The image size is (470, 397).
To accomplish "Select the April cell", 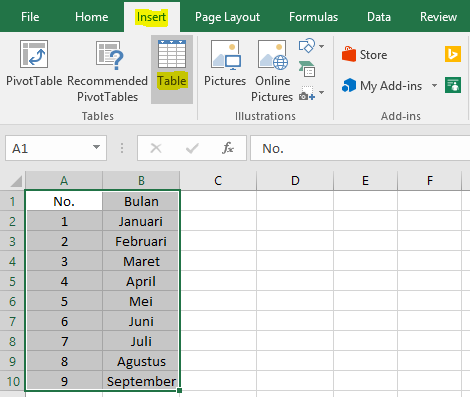I will 141,281.
